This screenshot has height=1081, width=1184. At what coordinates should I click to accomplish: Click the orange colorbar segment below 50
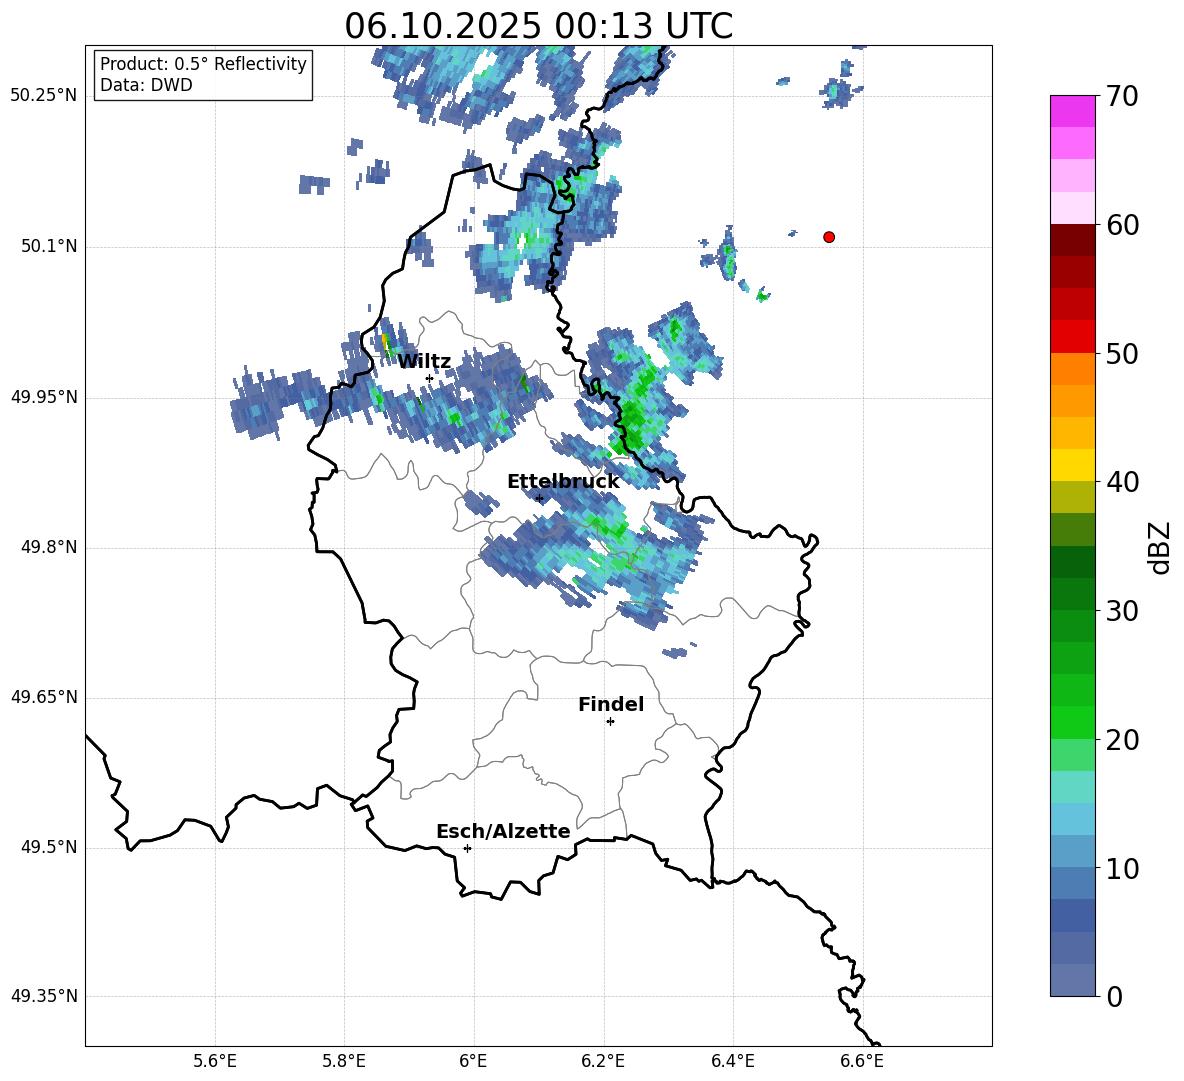click(x=1073, y=369)
